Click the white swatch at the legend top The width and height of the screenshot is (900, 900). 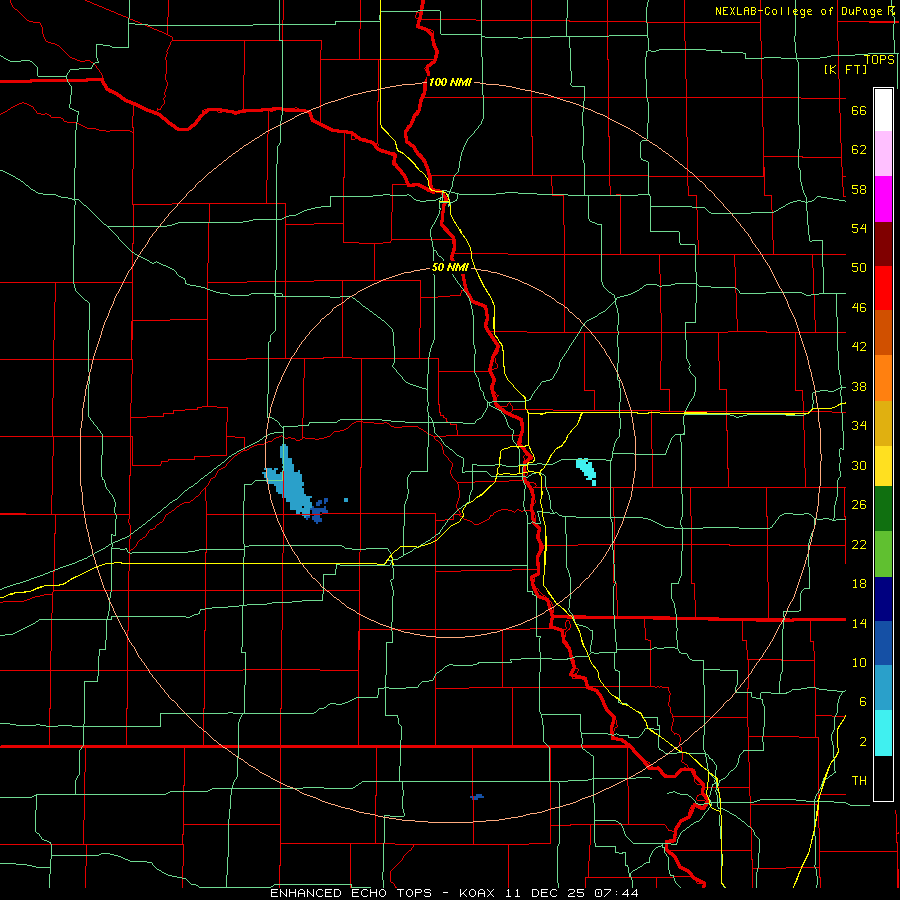tap(883, 110)
